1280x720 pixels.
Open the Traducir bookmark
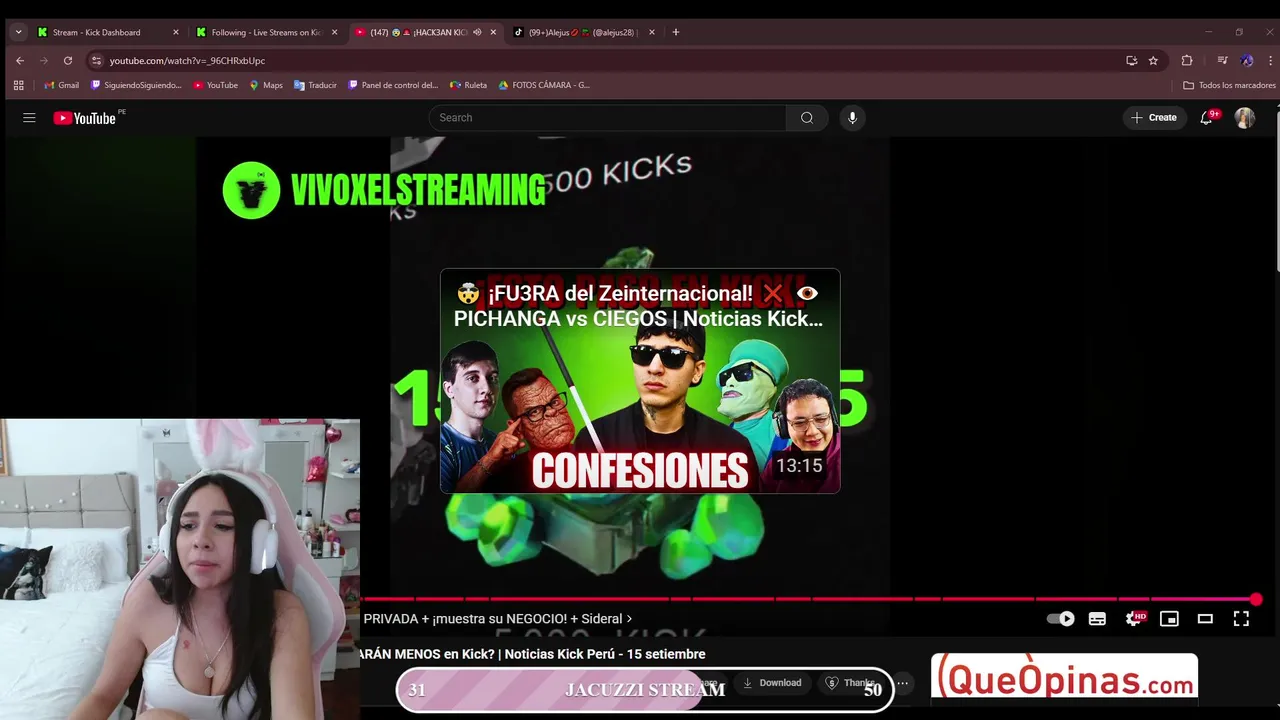(x=315, y=85)
